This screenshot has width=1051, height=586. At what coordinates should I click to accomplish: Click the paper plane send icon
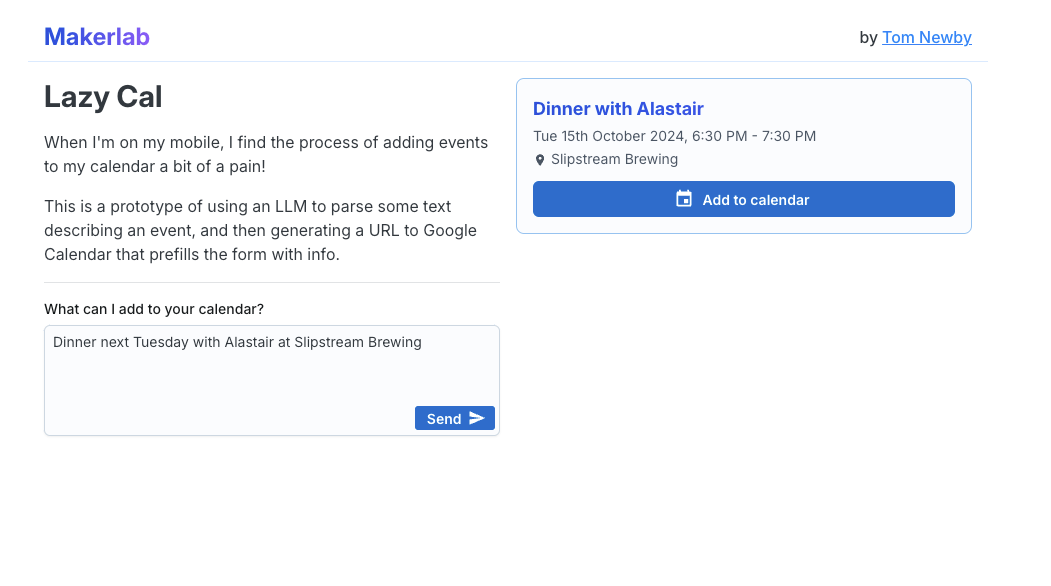pyautogui.click(x=477, y=418)
